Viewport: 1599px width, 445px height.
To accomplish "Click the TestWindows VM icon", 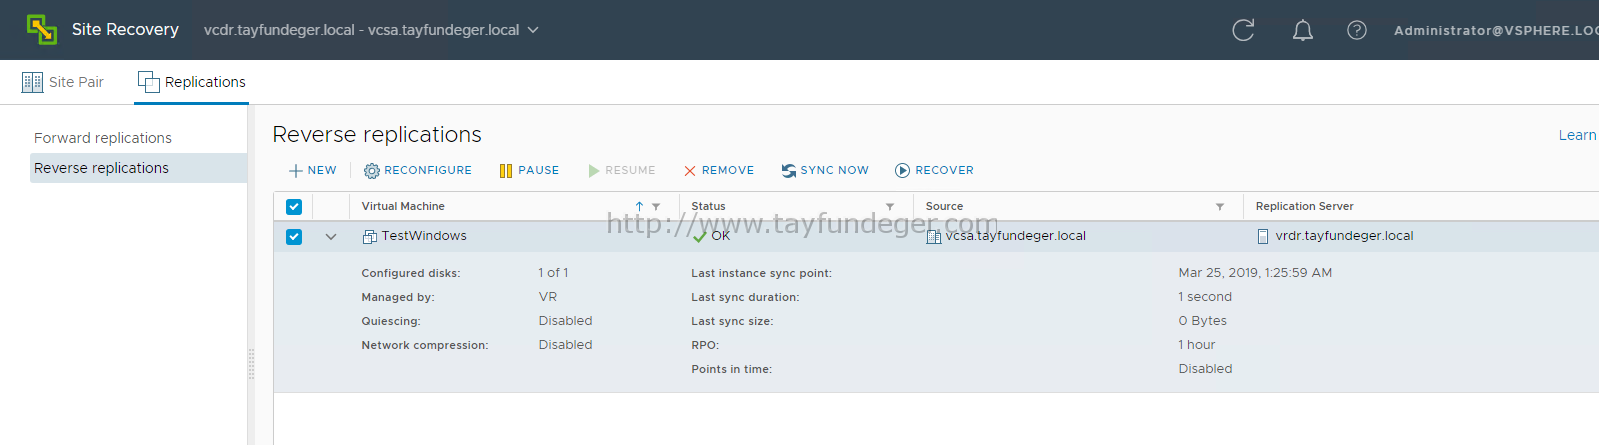I will point(370,237).
